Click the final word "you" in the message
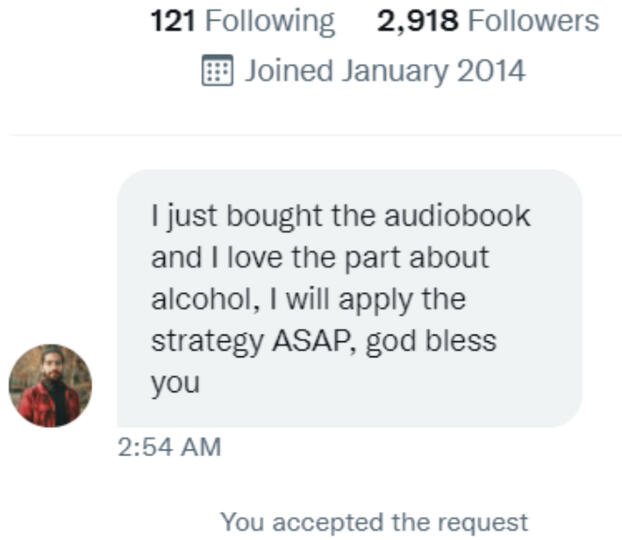The width and height of the screenshot is (622, 540). [x=175, y=382]
